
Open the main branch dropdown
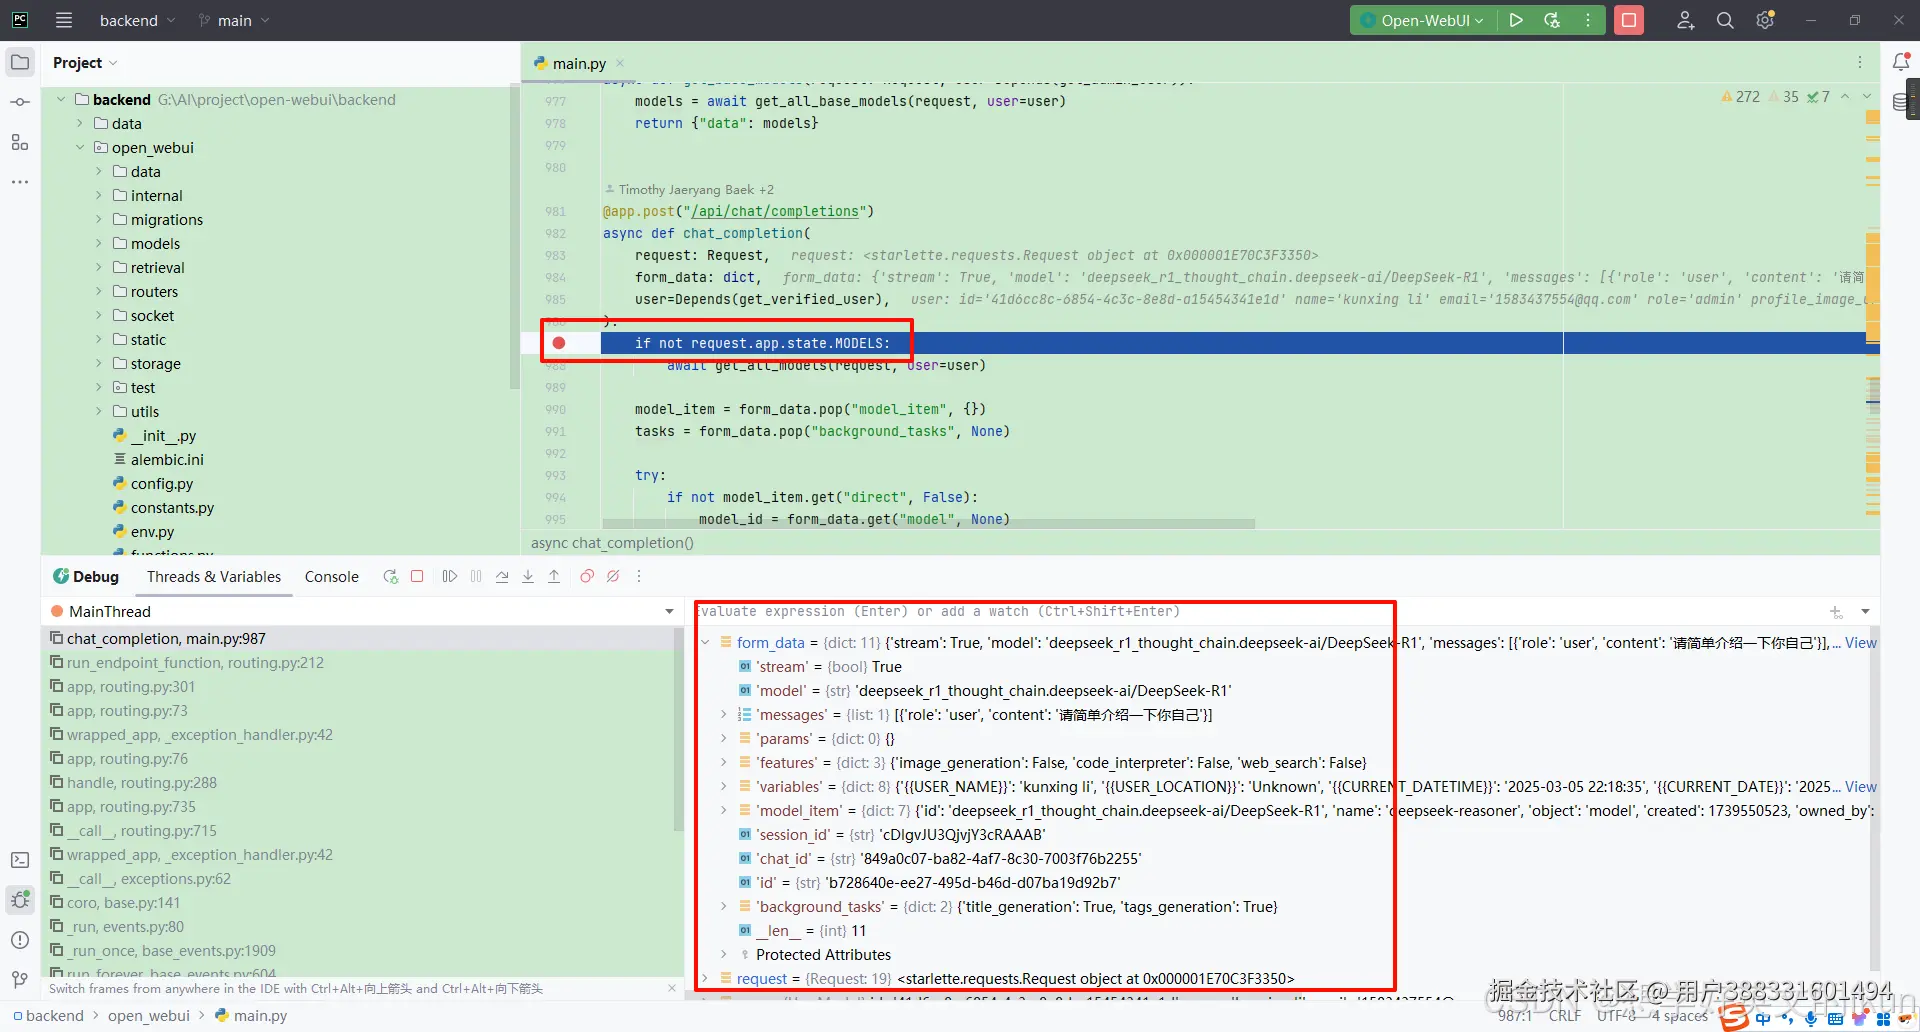[x=235, y=20]
